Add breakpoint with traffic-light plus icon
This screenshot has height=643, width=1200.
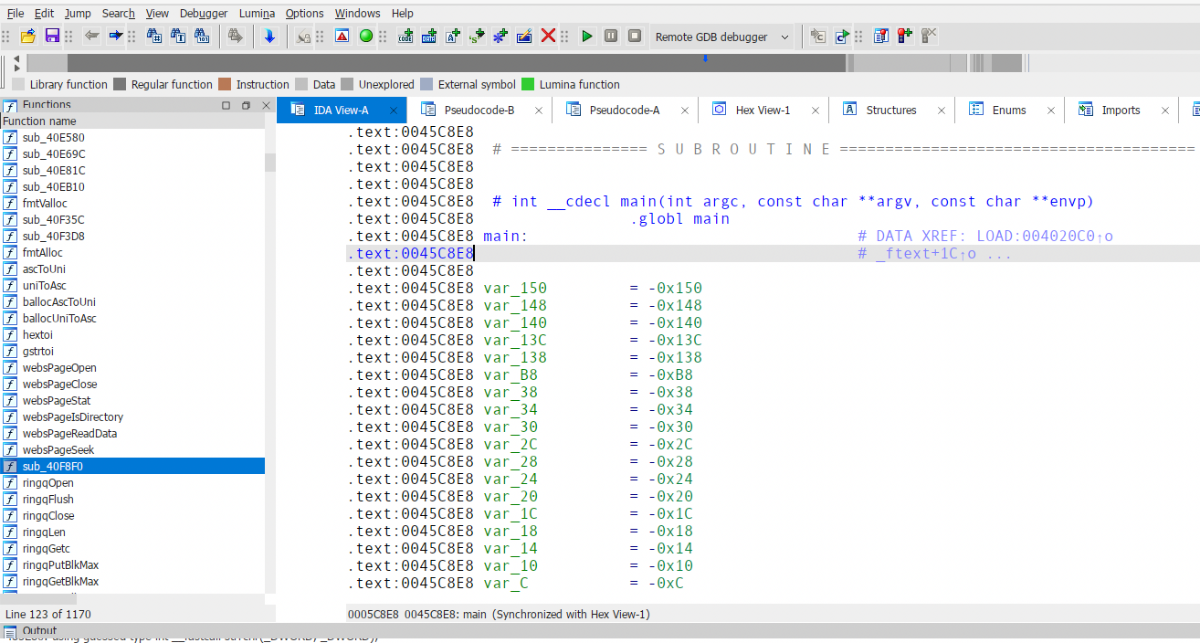pyautogui.click(x=905, y=36)
